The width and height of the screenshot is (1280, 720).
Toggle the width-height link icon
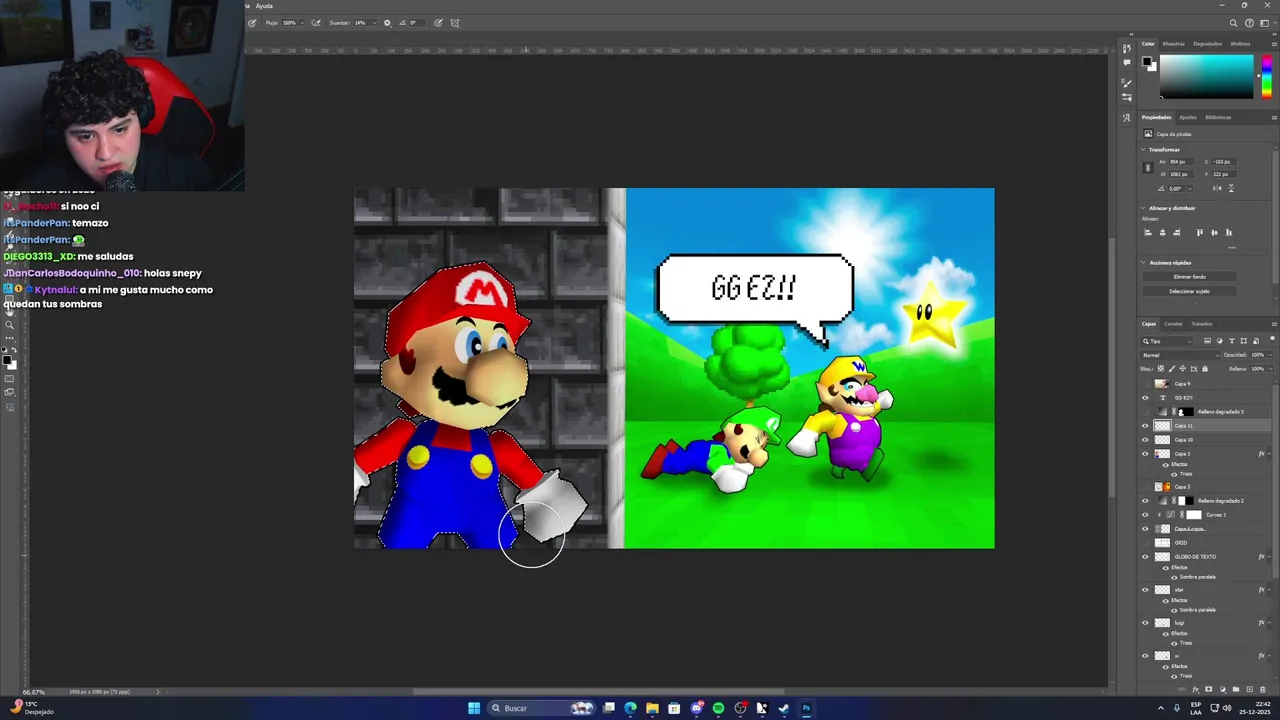(x=1148, y=168)
